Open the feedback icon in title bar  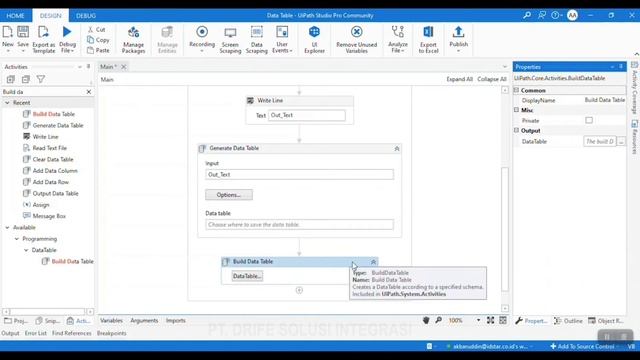[542, 15]
